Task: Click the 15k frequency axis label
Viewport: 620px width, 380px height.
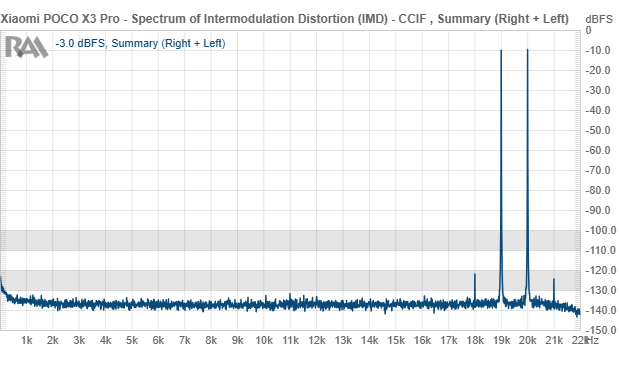Action: (396, 340)
